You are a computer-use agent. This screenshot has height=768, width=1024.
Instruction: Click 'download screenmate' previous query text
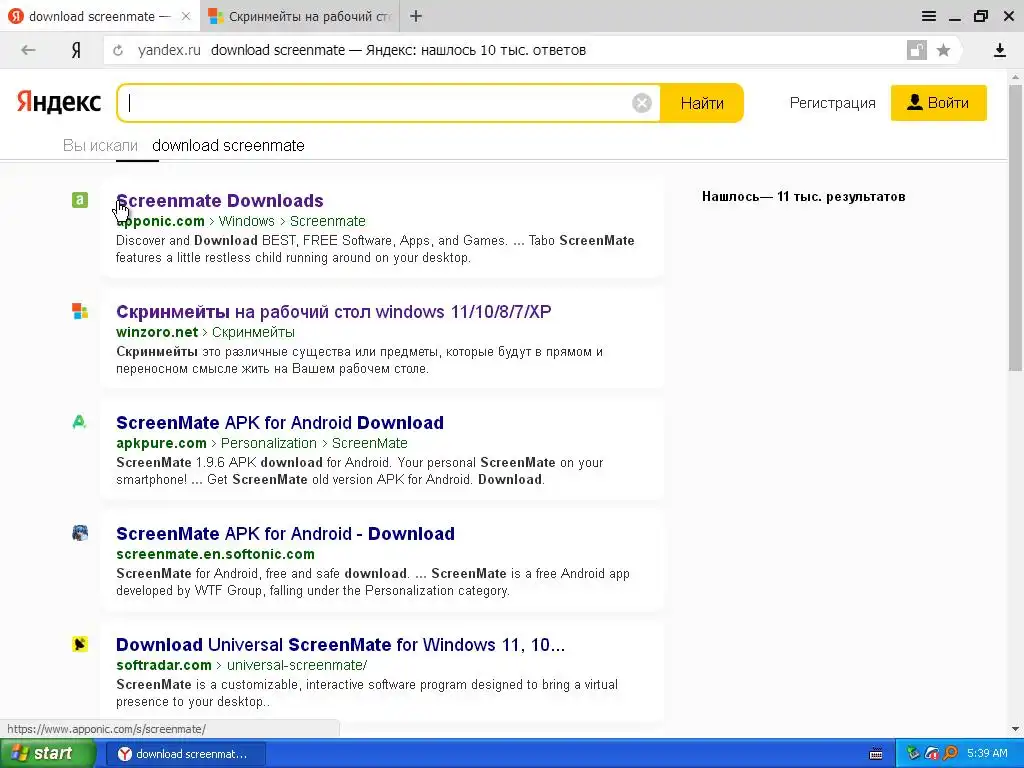tap(228, 145)
